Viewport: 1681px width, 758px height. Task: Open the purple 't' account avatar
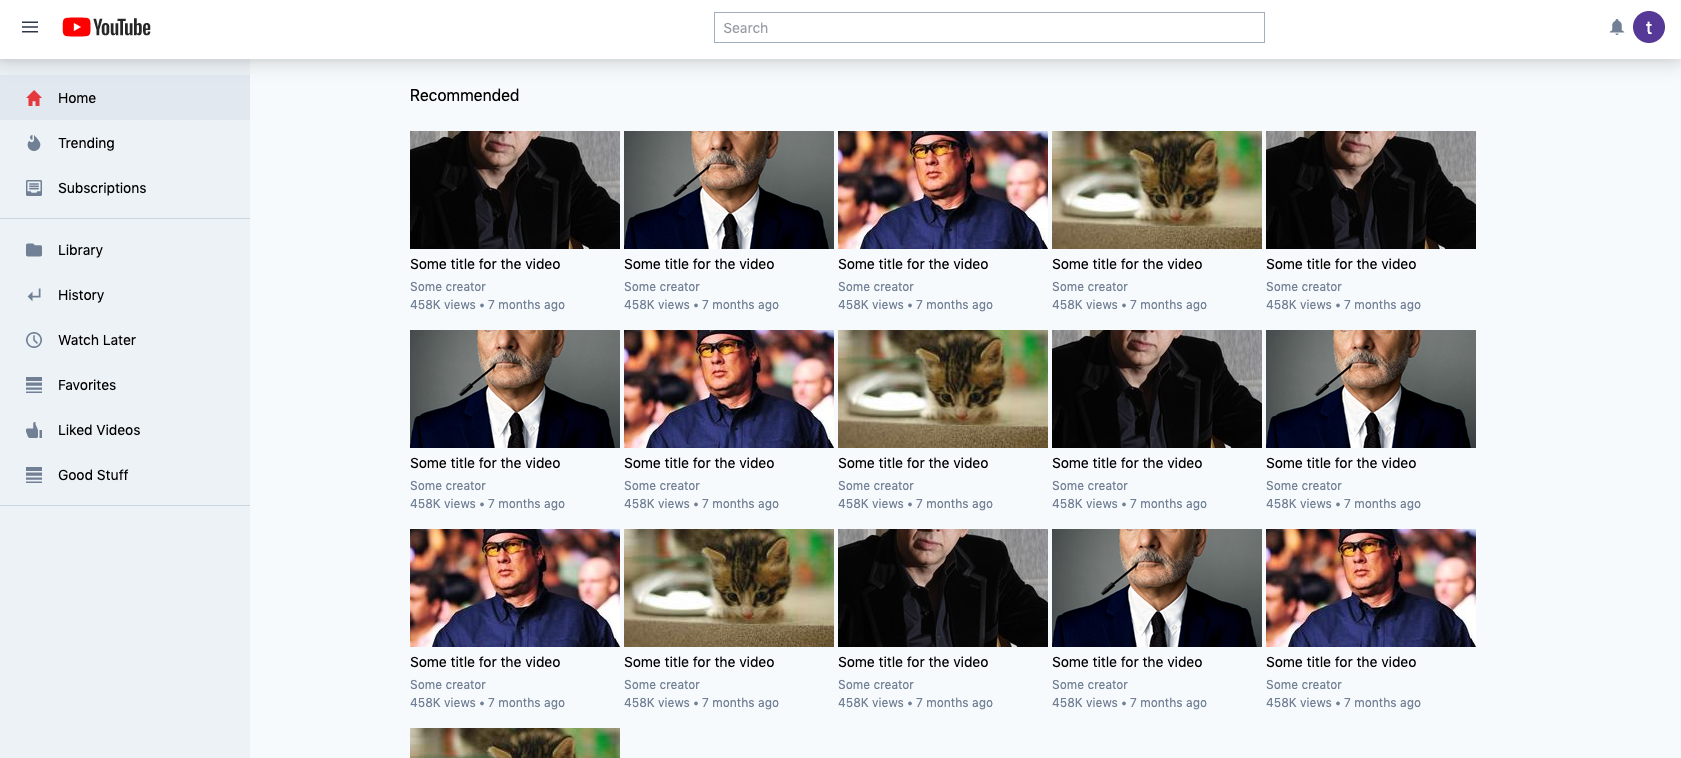pos(1649,27)
